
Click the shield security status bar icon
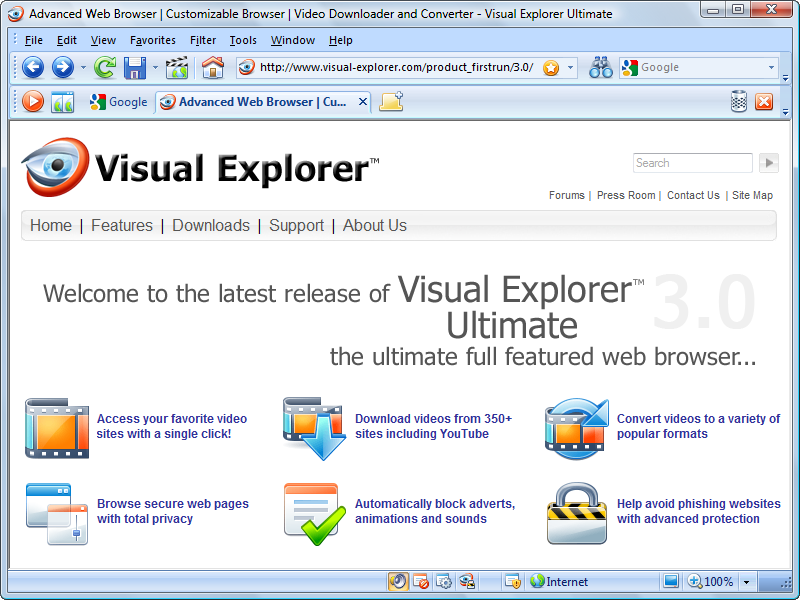click(512, 581)
